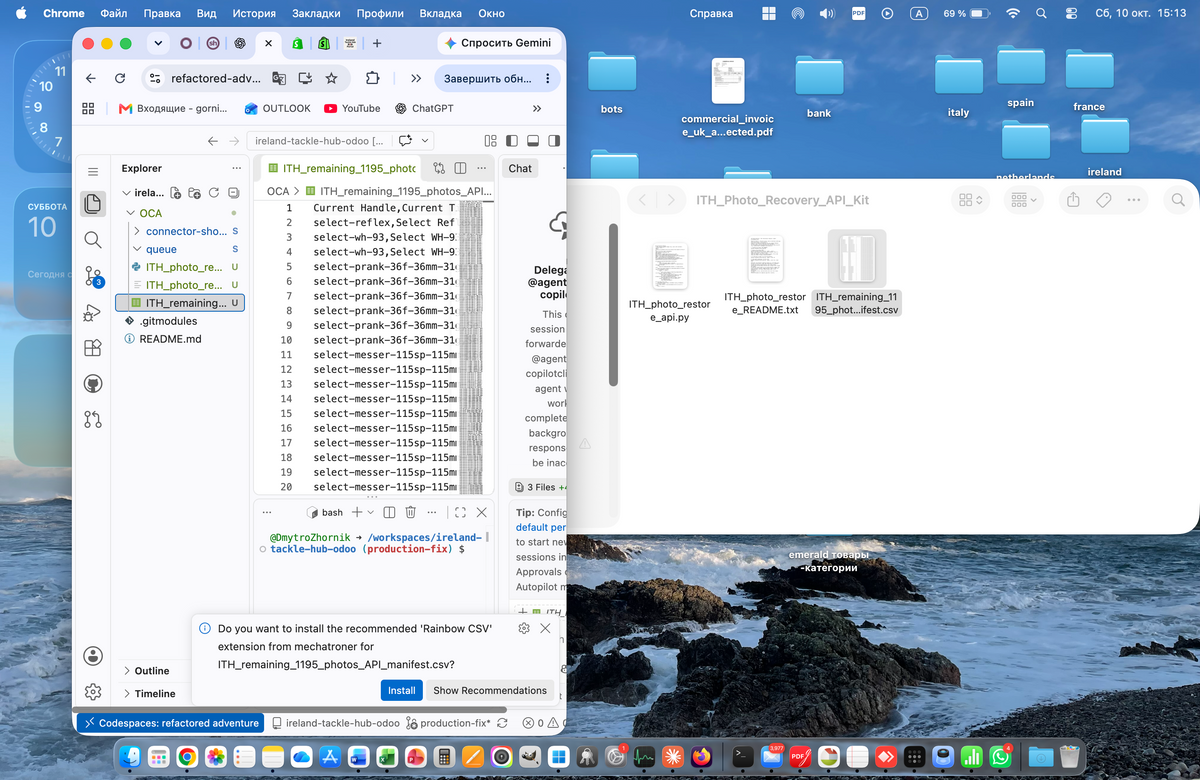
Task: Open the Run and Debug view
Action: [93, 312]
